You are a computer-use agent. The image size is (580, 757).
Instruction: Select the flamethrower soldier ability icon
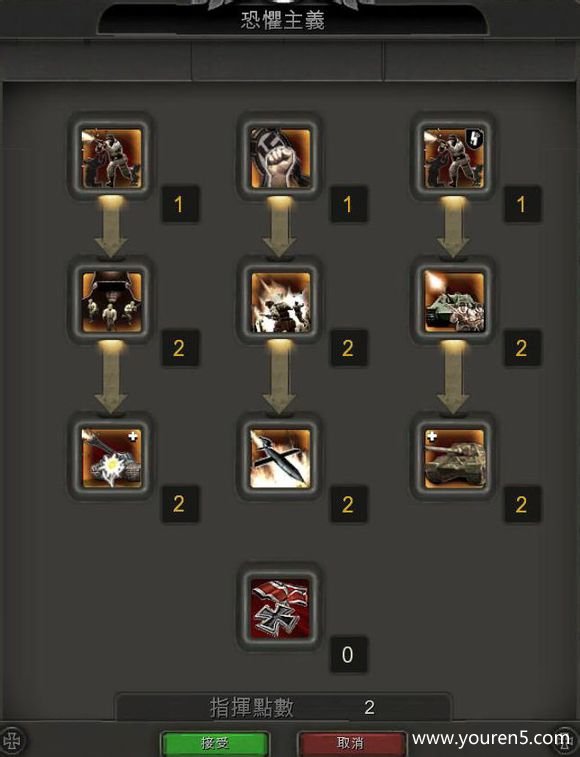pyautogui.click(x=111, y=157)
